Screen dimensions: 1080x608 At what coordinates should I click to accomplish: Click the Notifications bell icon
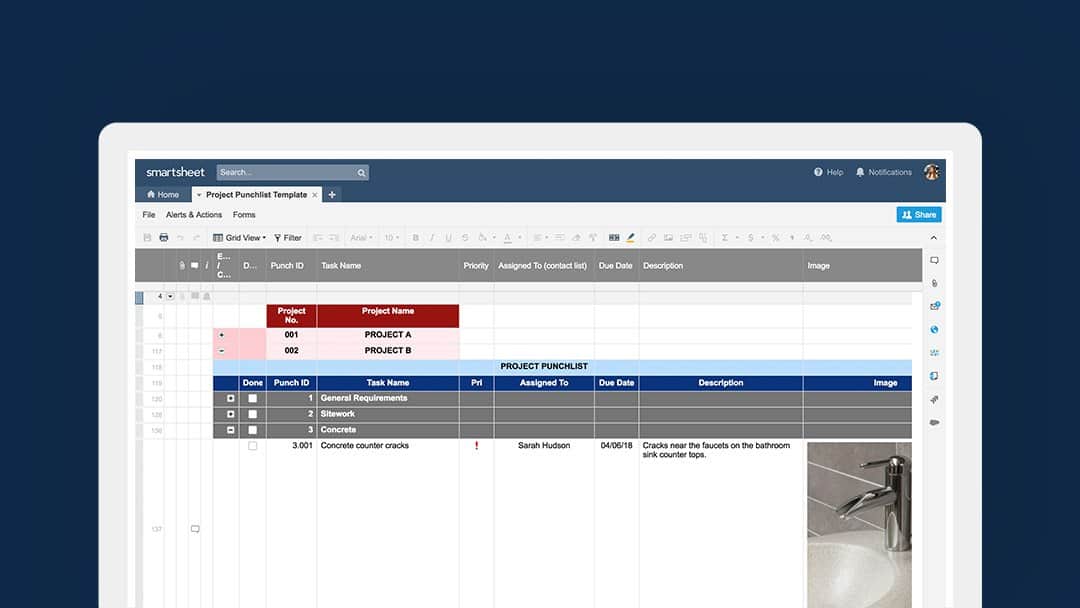860,172
